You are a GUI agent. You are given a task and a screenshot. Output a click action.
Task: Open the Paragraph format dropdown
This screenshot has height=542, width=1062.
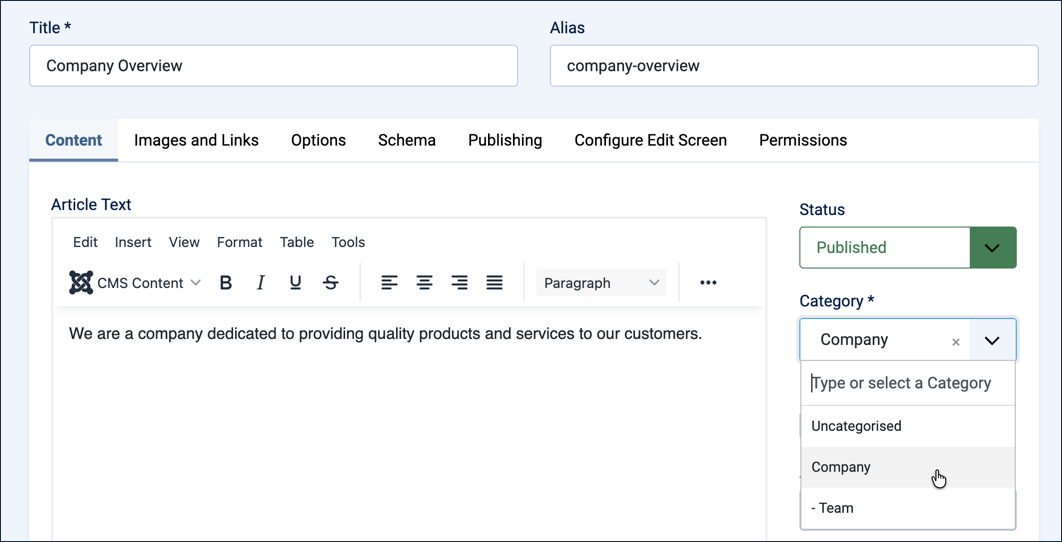601,283
